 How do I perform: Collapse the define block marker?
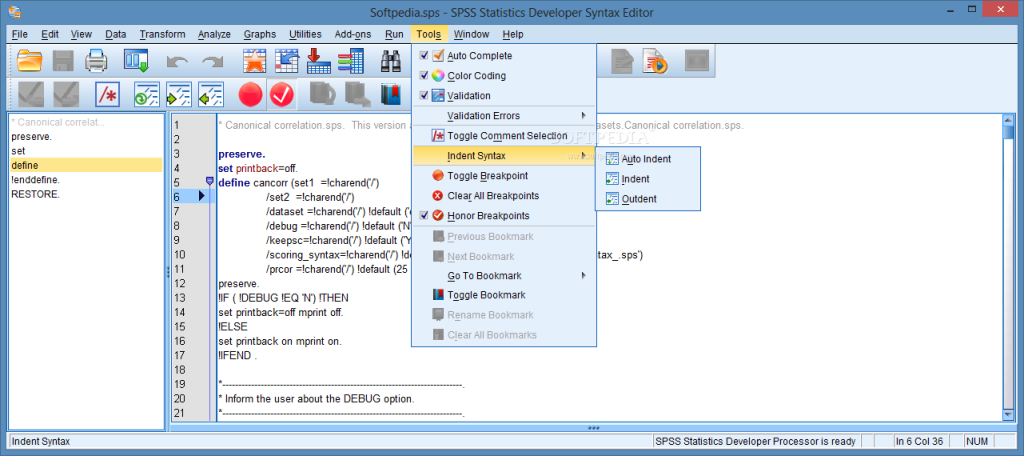[210, 180]
